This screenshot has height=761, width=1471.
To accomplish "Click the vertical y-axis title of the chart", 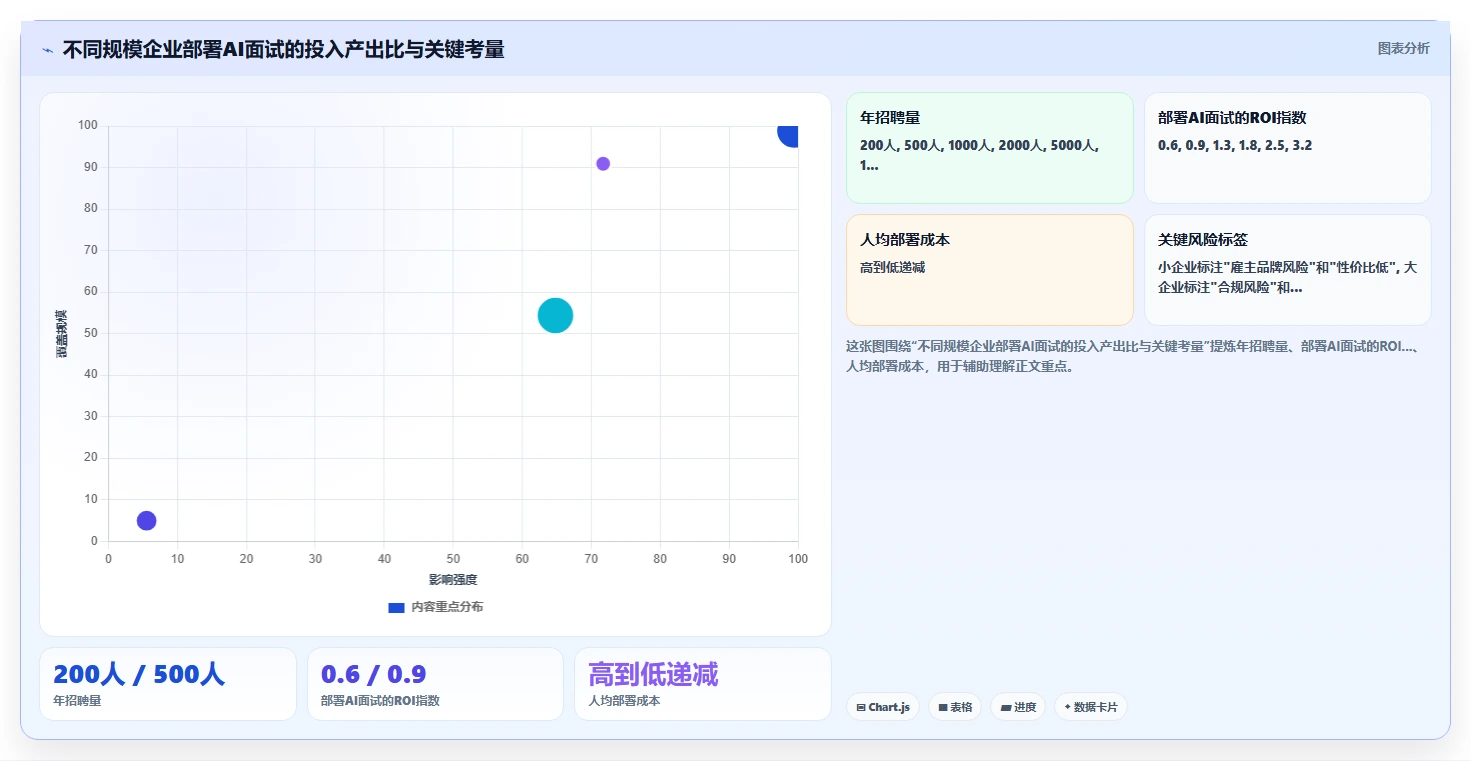I will point(62,334).
